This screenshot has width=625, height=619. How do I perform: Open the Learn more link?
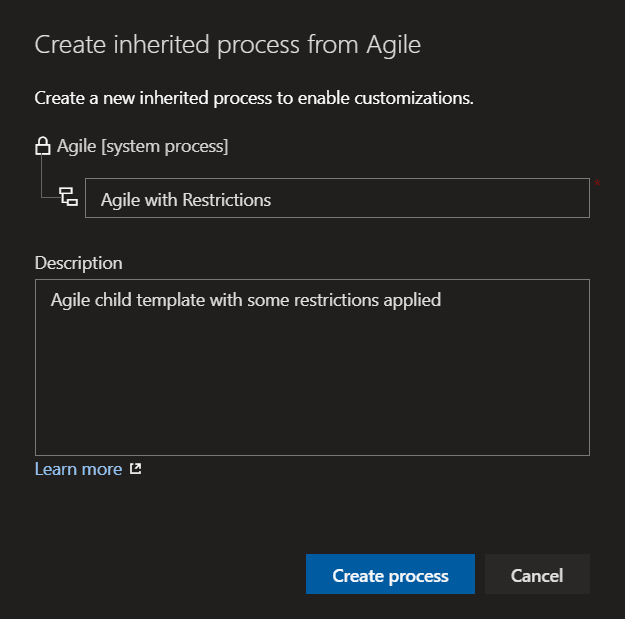[x=78, y=469]
